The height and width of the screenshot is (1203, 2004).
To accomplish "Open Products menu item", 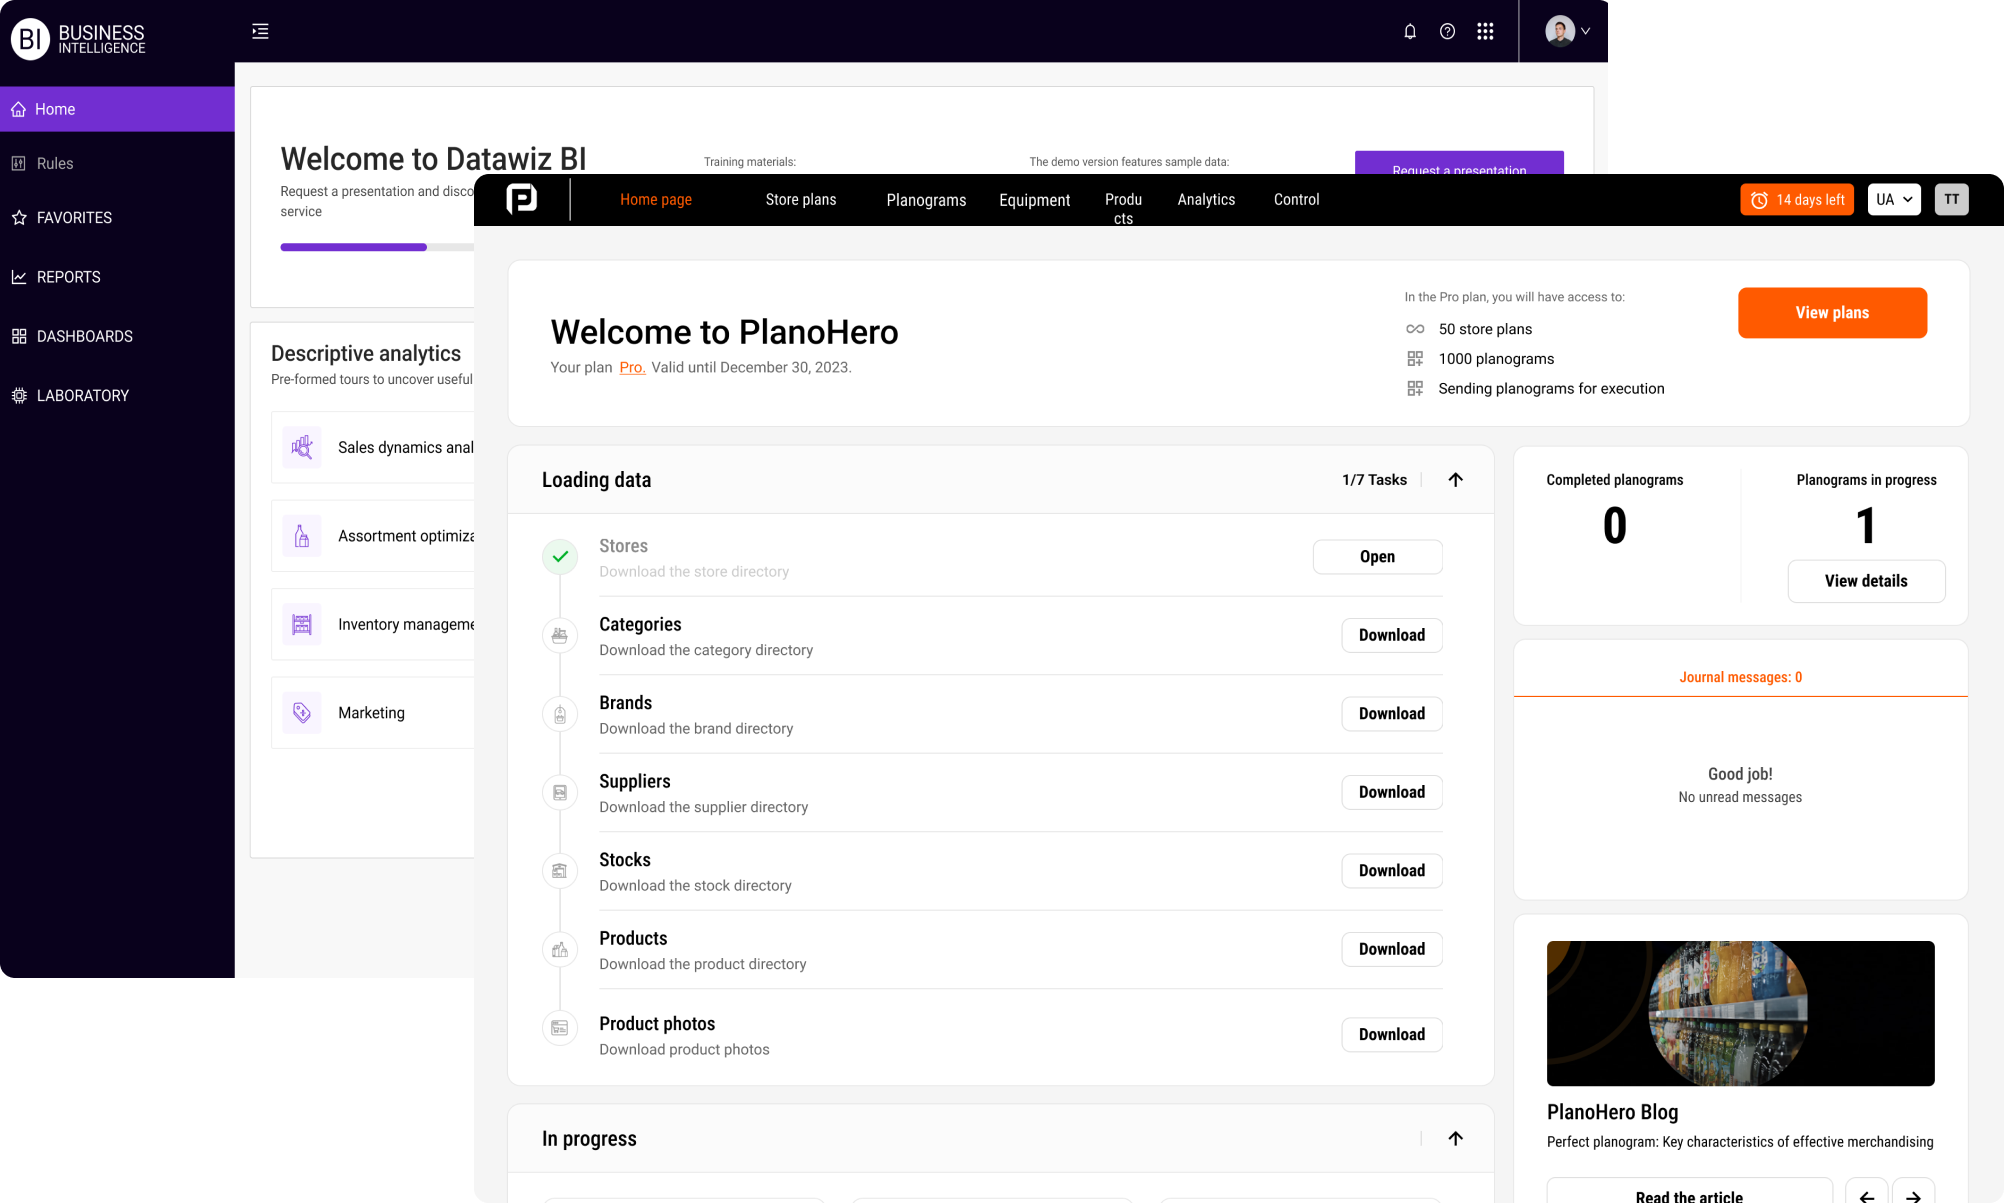I will tap(1123, 208).
